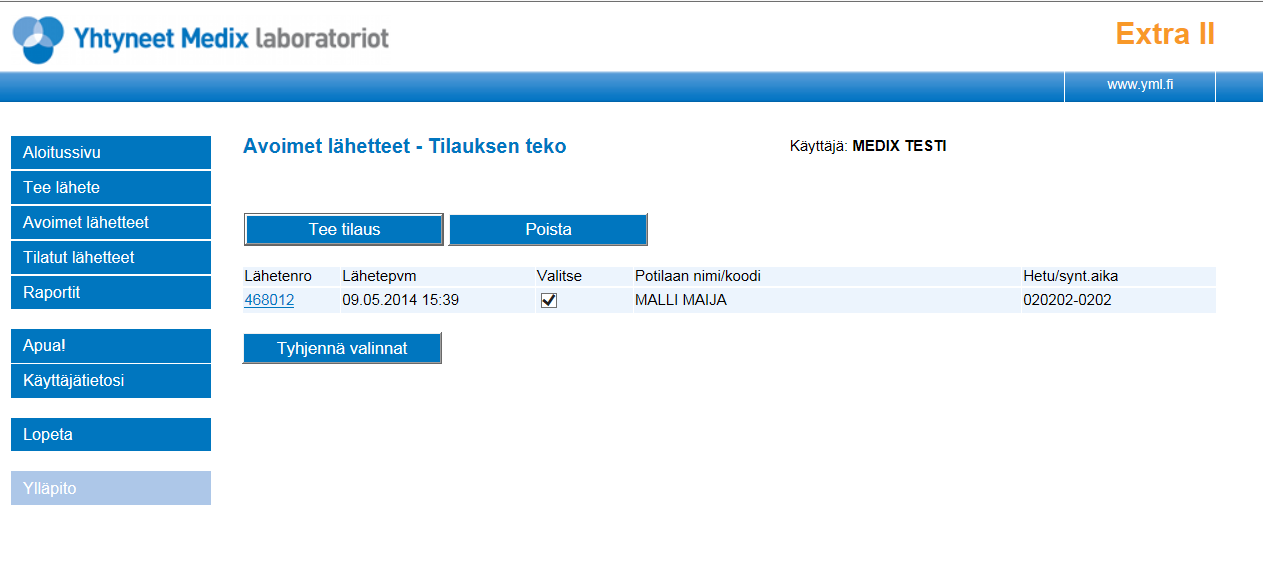
Task: Click the Extra II title text
Action: tap(1165, 34)
